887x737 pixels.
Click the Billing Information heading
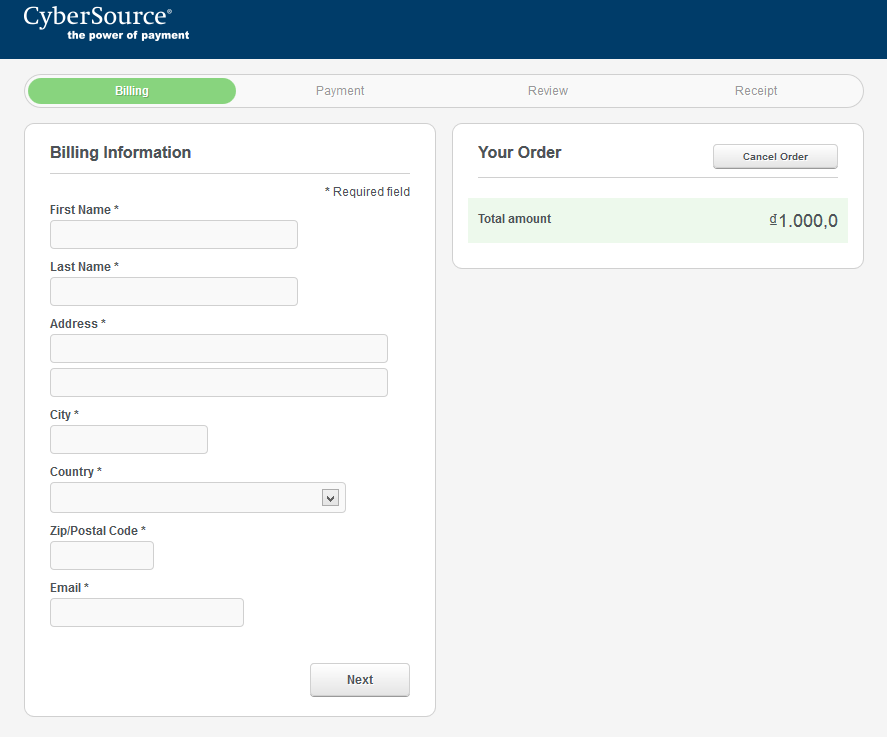(x=120, y=153)
